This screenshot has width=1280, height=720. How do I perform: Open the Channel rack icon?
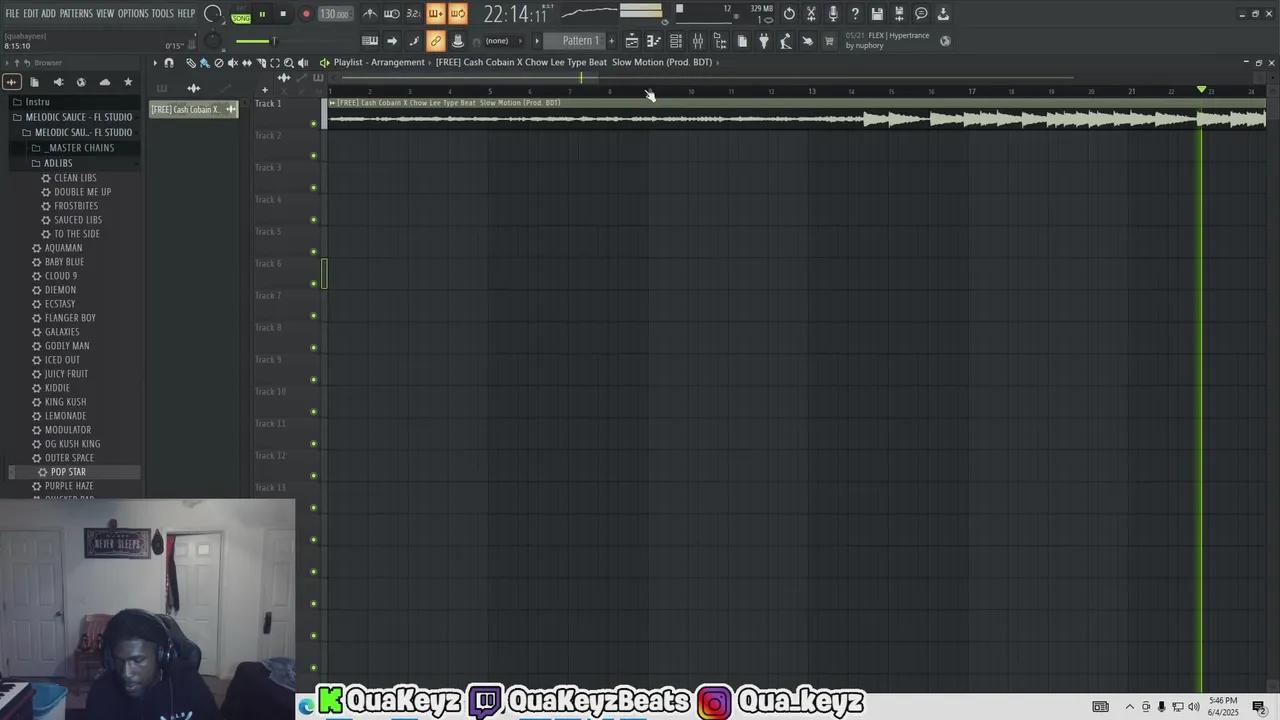(676, 41)
